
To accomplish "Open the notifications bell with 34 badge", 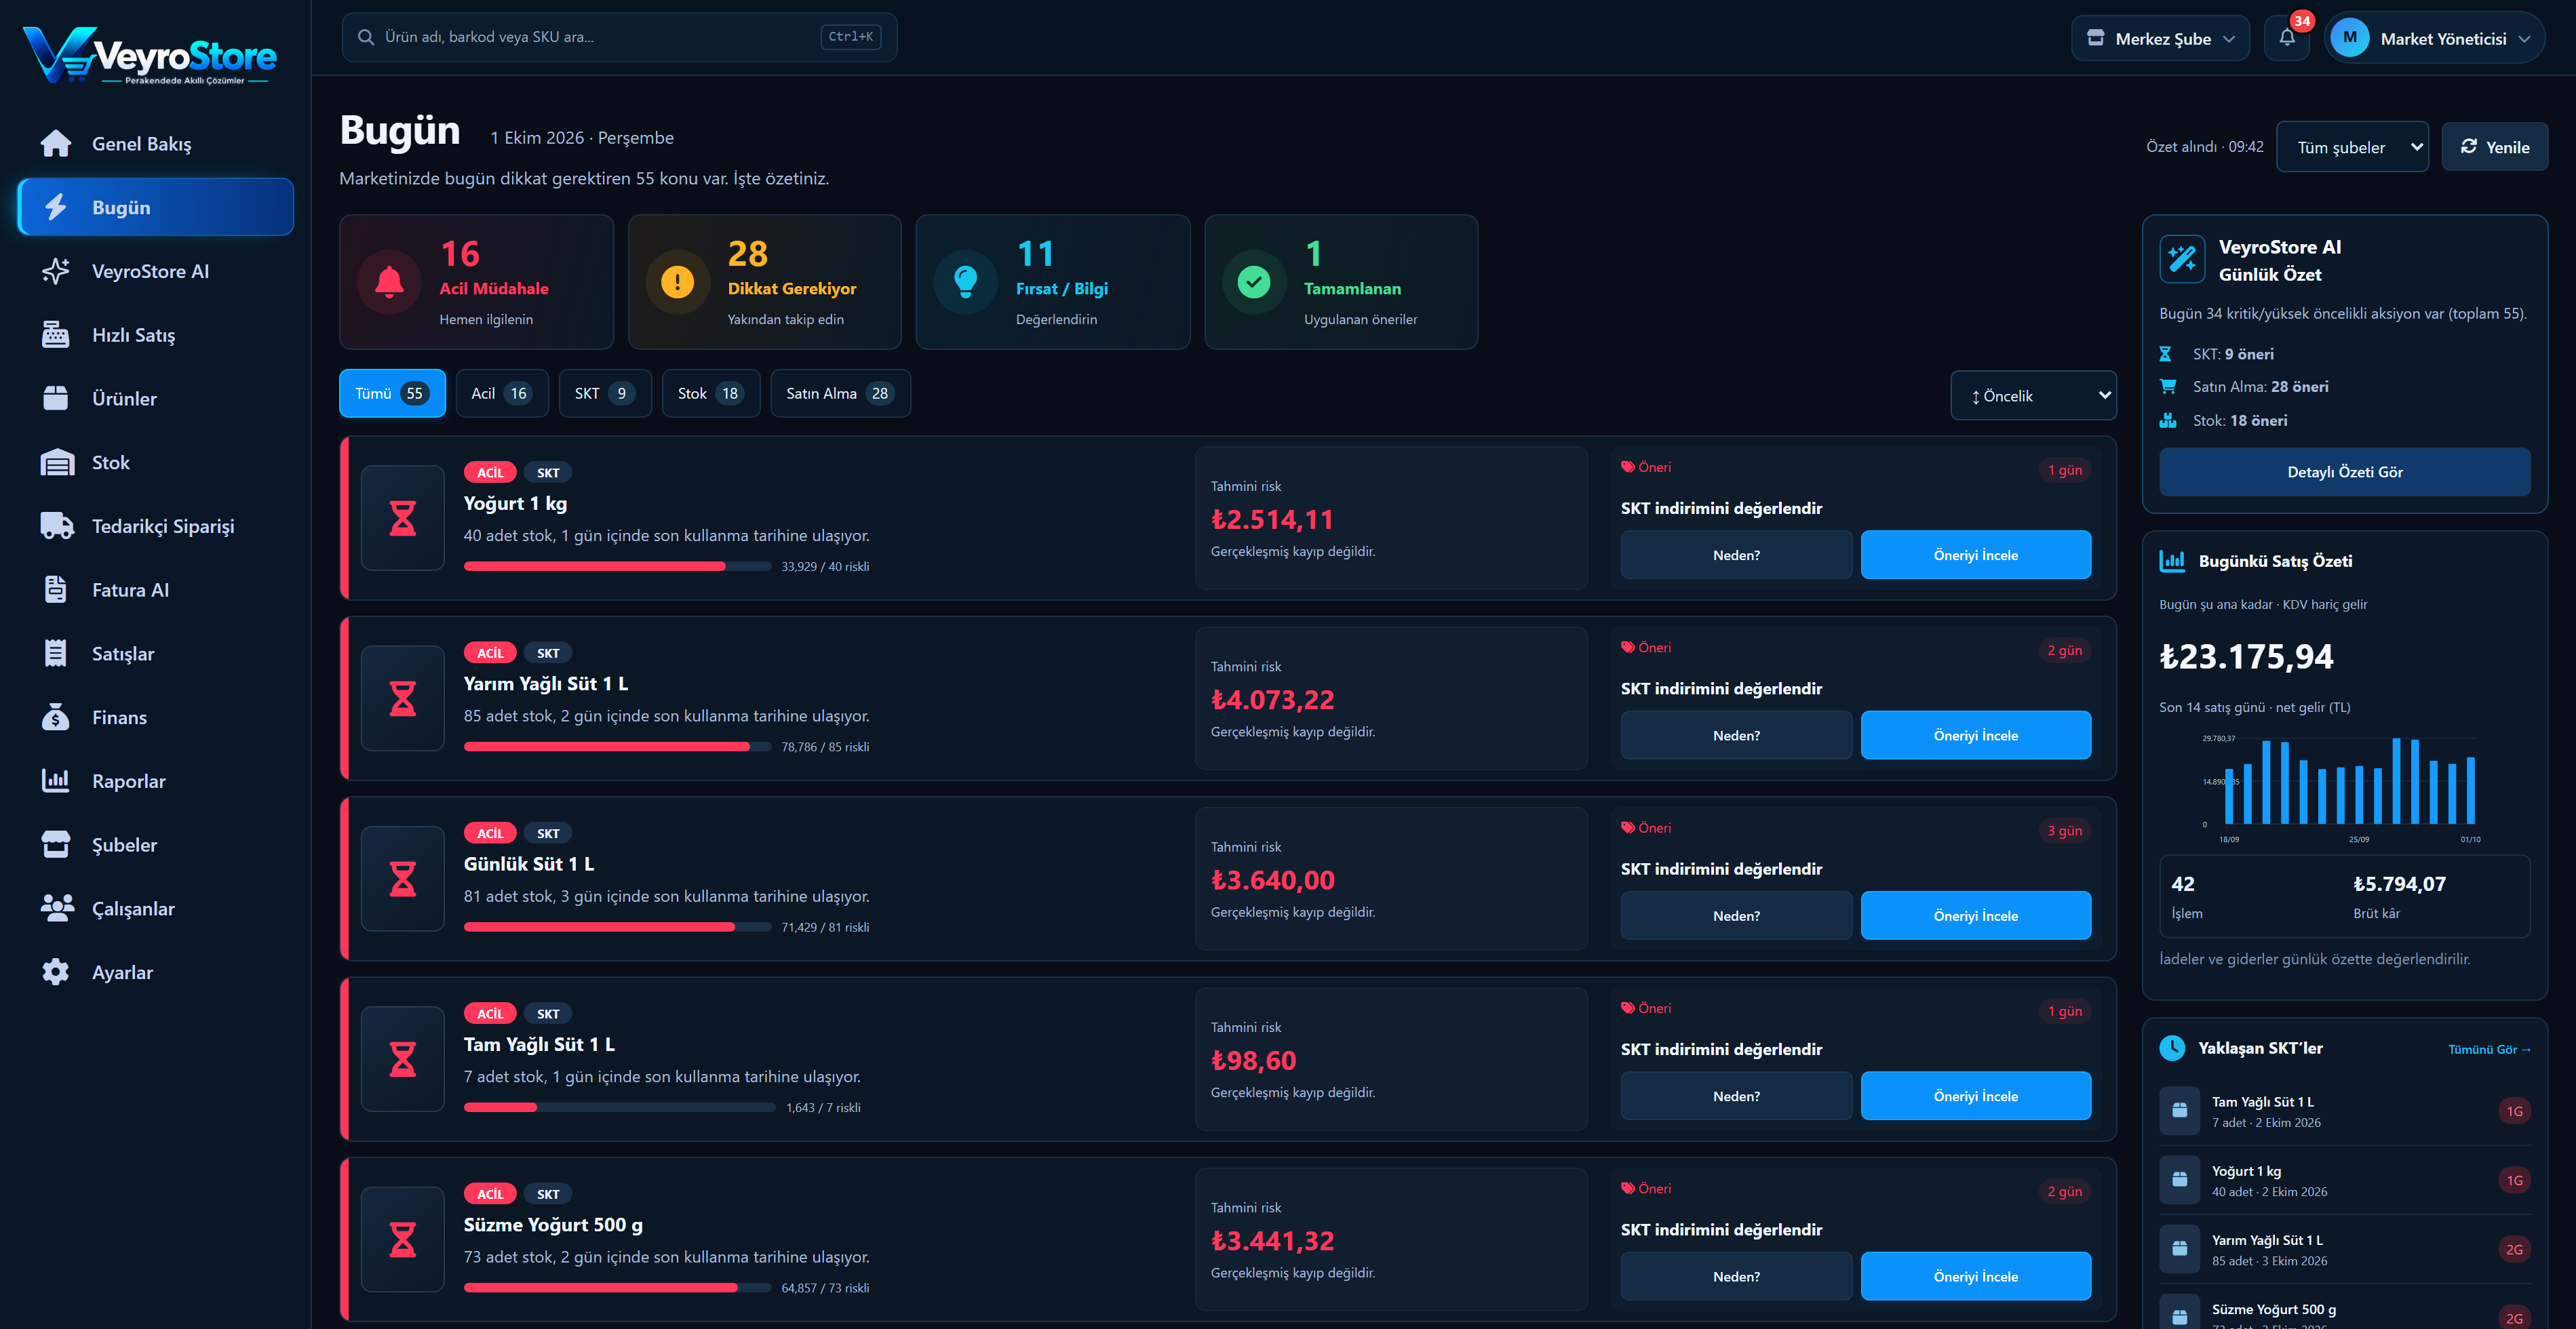I will [x=2287, y=38].
